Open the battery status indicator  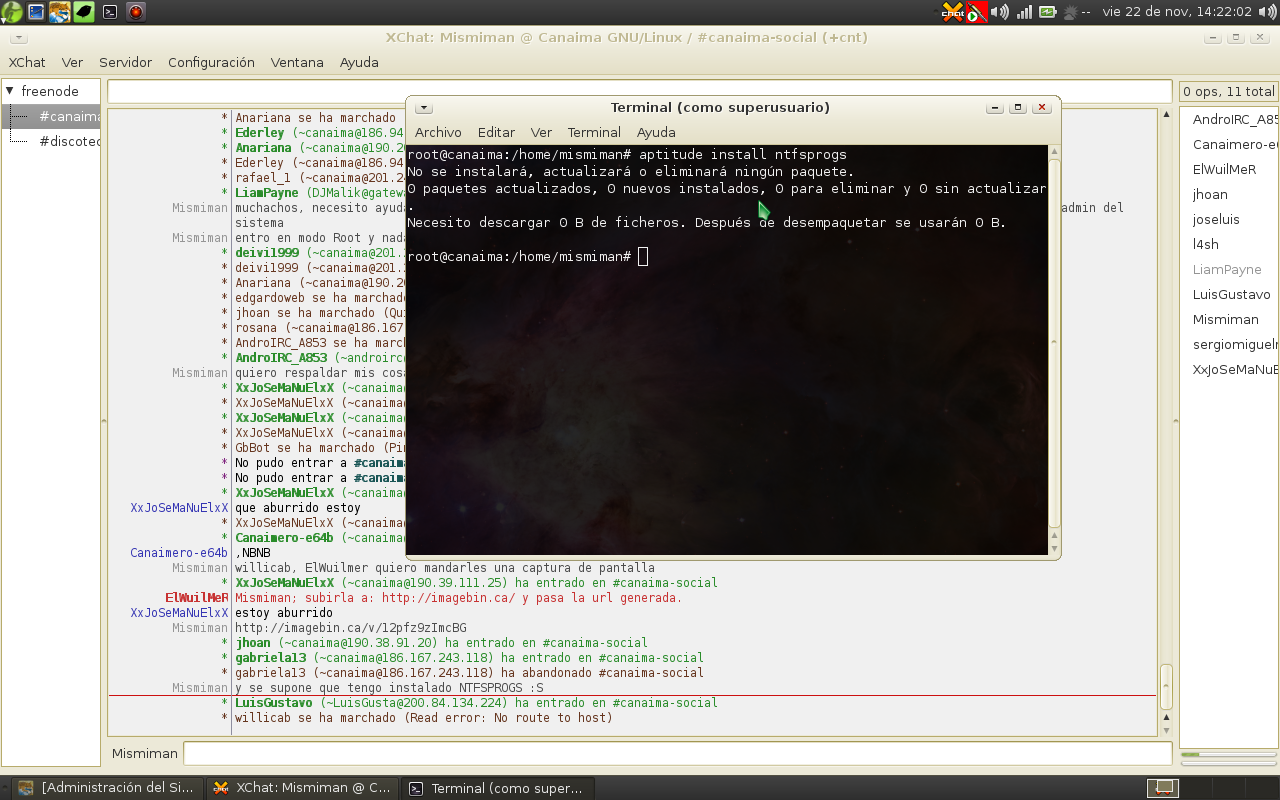pos(1048,12)
